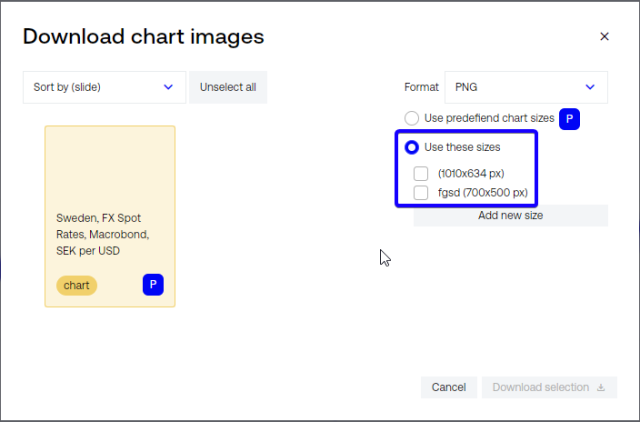Click the yellow chart tag label

pyautogui.click(x=77, y=285)
